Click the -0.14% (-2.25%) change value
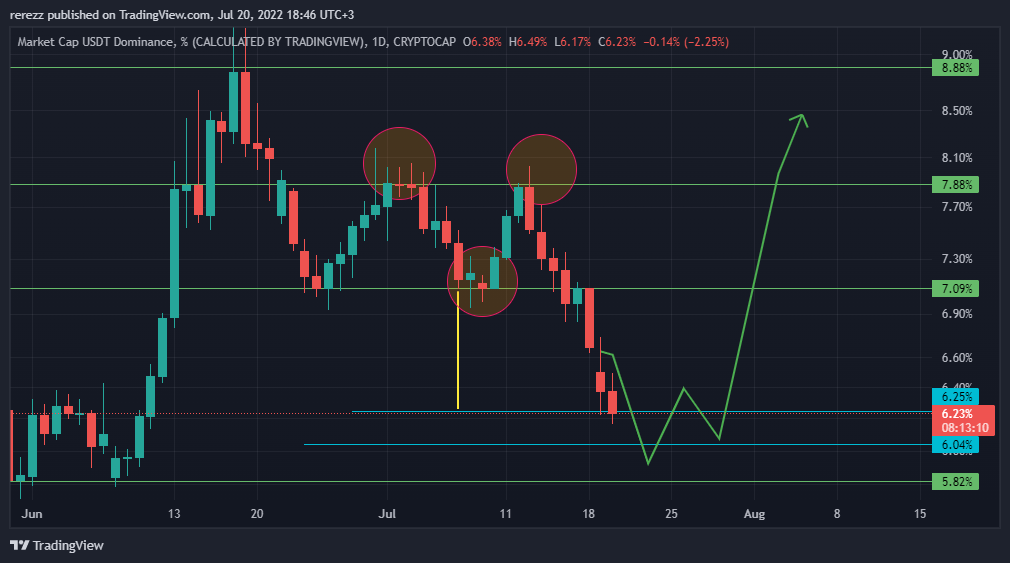Image resolution: width=1010 pixels, height=563 pixels. (x=686, y=42)
